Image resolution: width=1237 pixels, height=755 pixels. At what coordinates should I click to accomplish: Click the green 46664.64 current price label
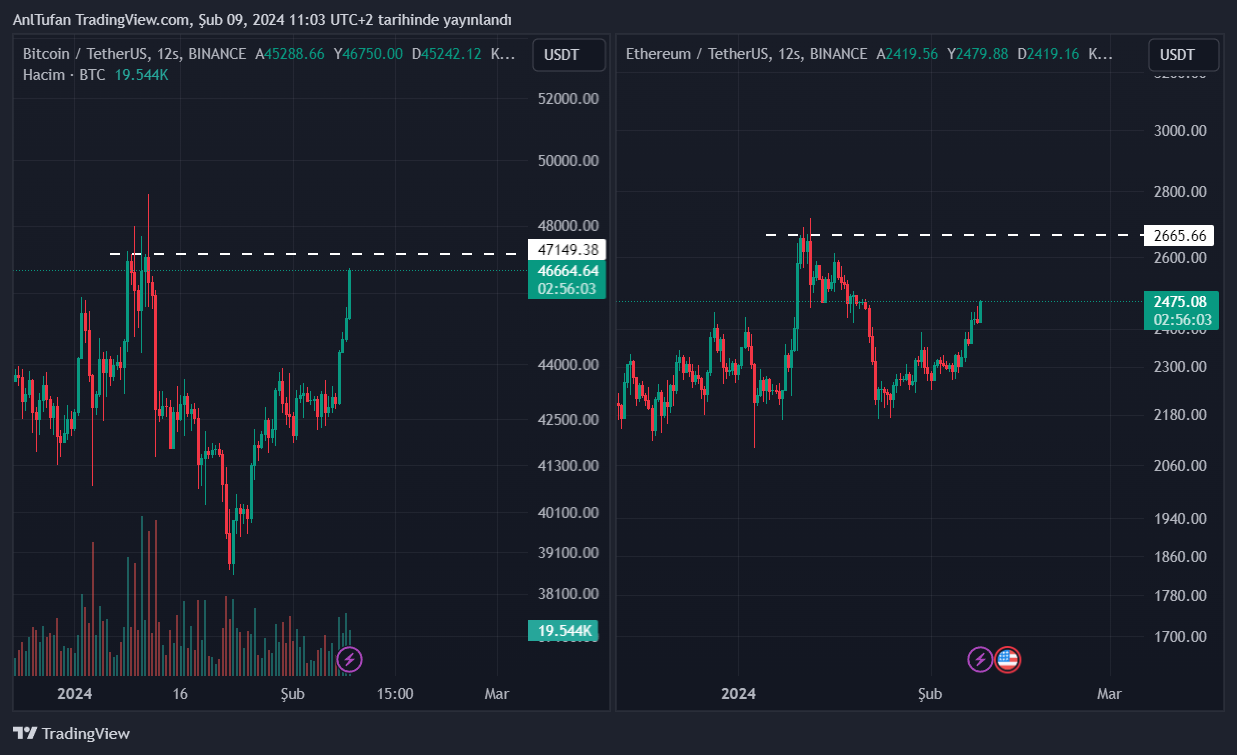coord(567,270)
